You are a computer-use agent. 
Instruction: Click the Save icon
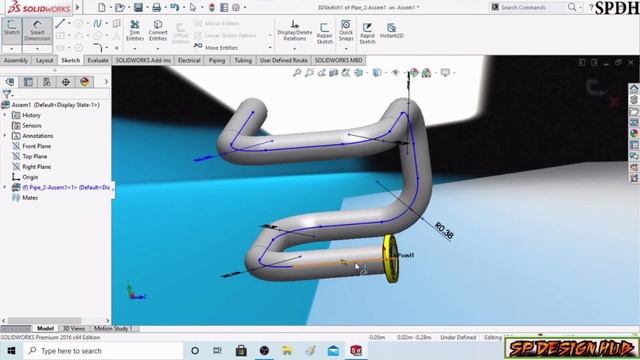(x=138, y=7)
